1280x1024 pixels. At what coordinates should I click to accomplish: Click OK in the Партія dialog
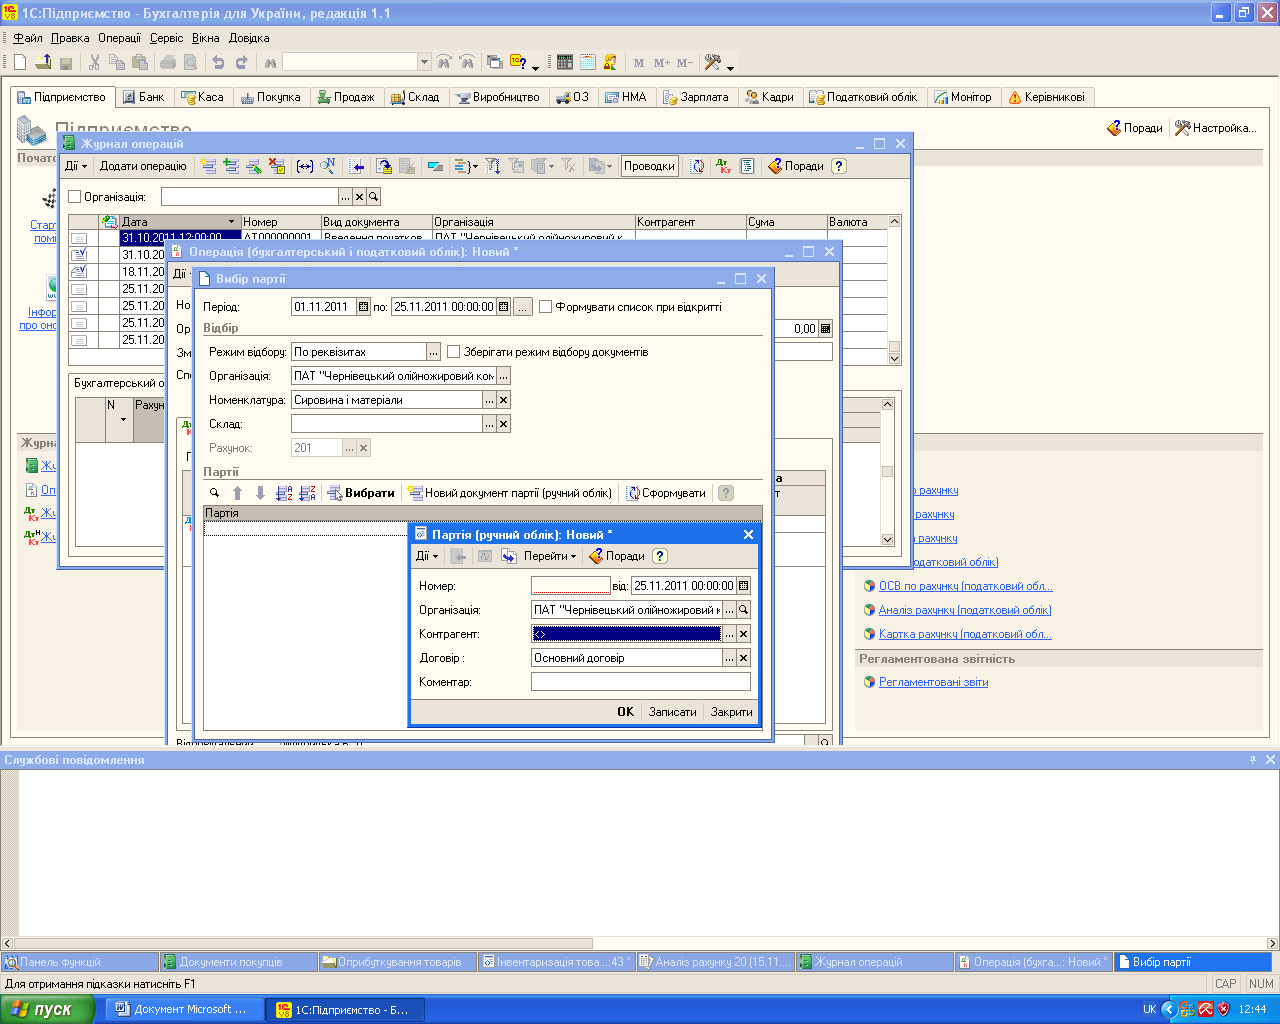coord(625,712)
